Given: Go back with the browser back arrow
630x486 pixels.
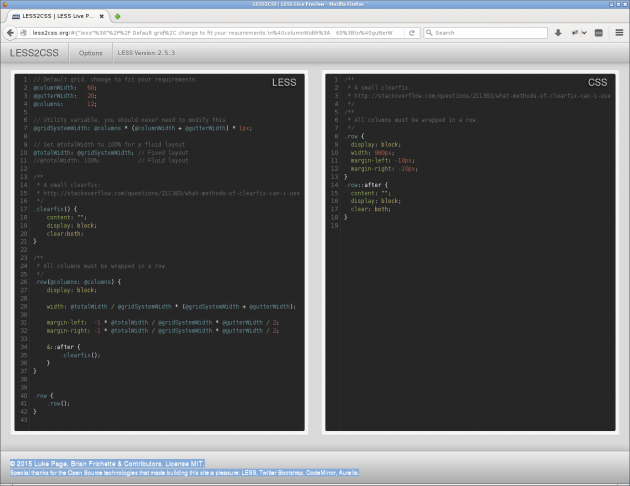Looking at the screenshot, I should (10, 33).
